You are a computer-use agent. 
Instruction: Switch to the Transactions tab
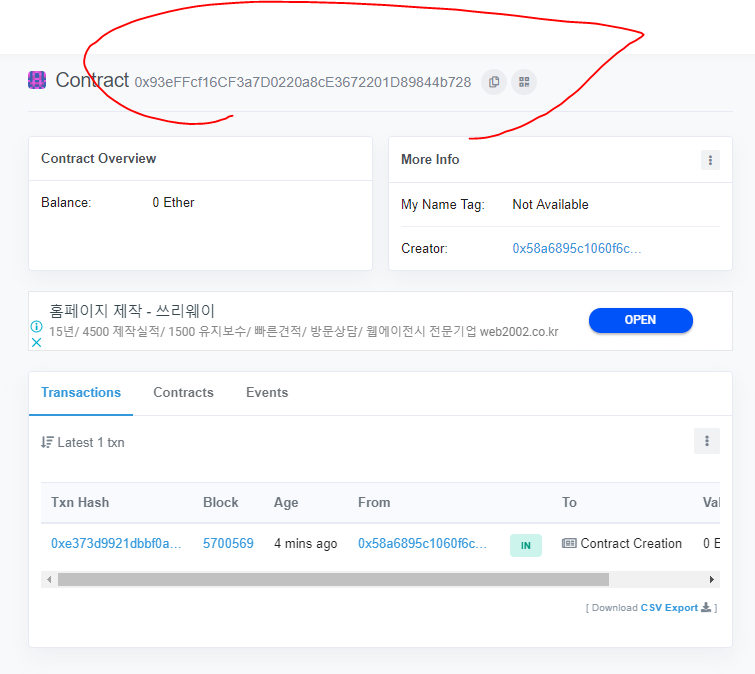coord(81,392)
